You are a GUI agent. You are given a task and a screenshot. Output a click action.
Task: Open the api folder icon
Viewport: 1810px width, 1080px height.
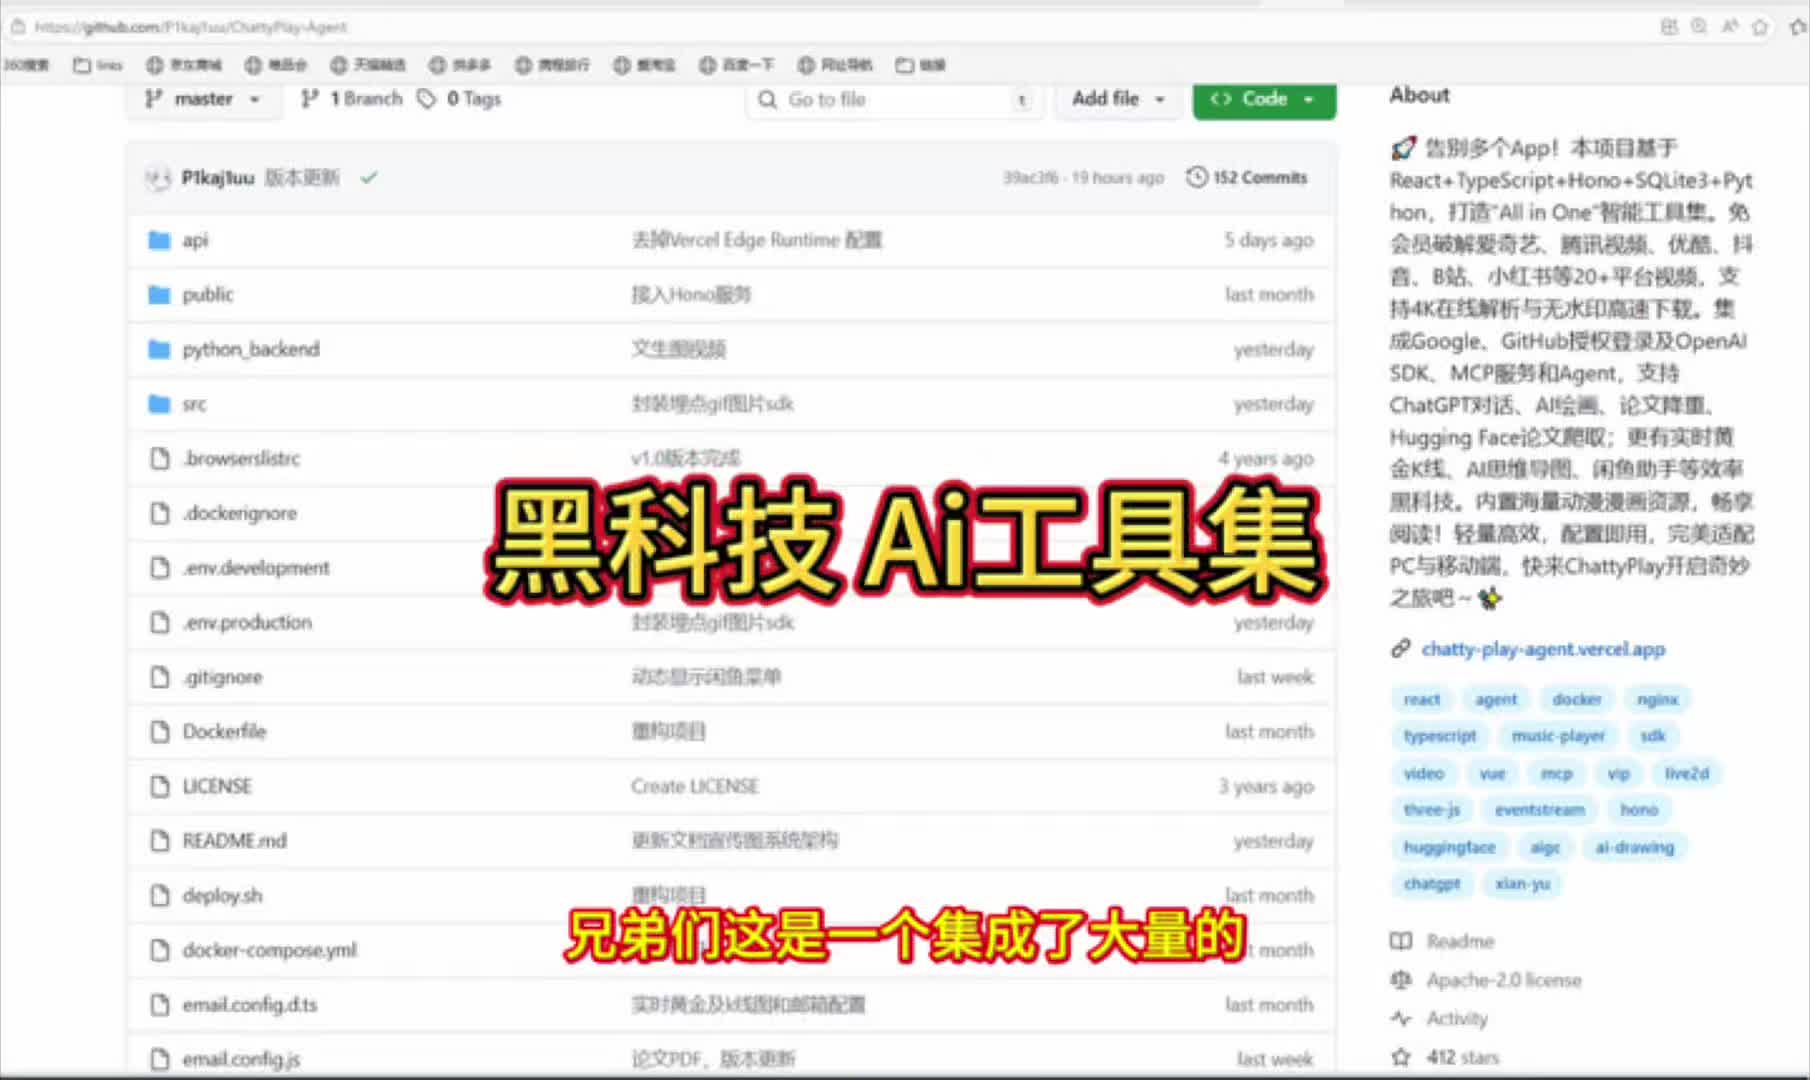pos(159,240)
